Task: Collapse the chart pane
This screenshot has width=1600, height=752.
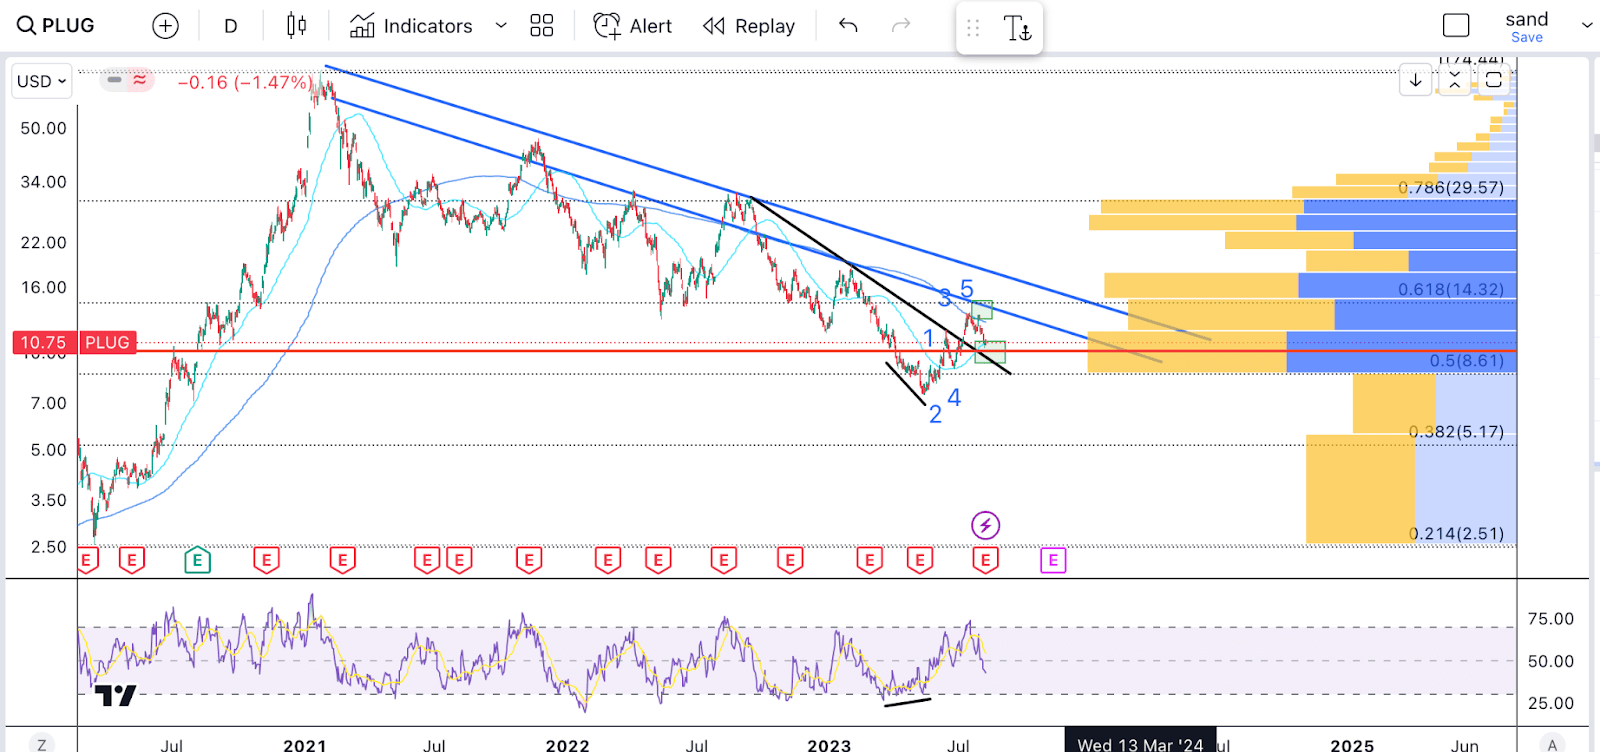Action: pyautogui.click(x=1455, y=80)
